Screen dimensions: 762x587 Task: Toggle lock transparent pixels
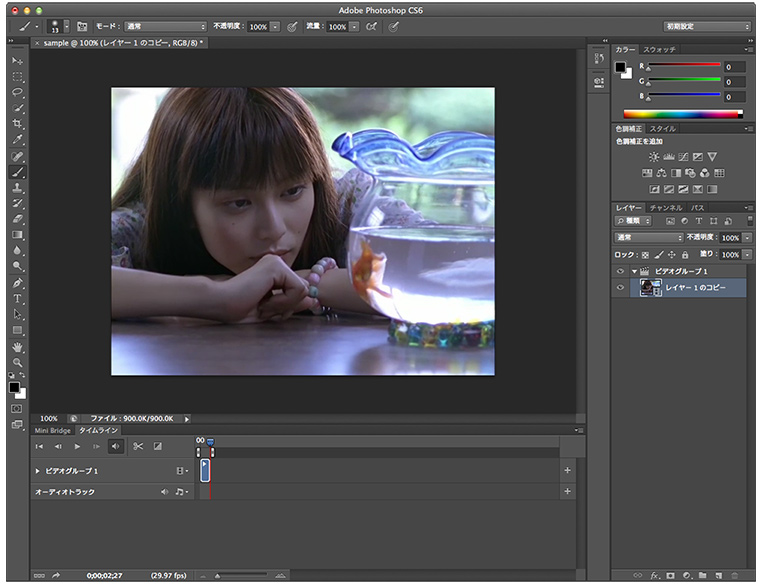tap(645, 255)
